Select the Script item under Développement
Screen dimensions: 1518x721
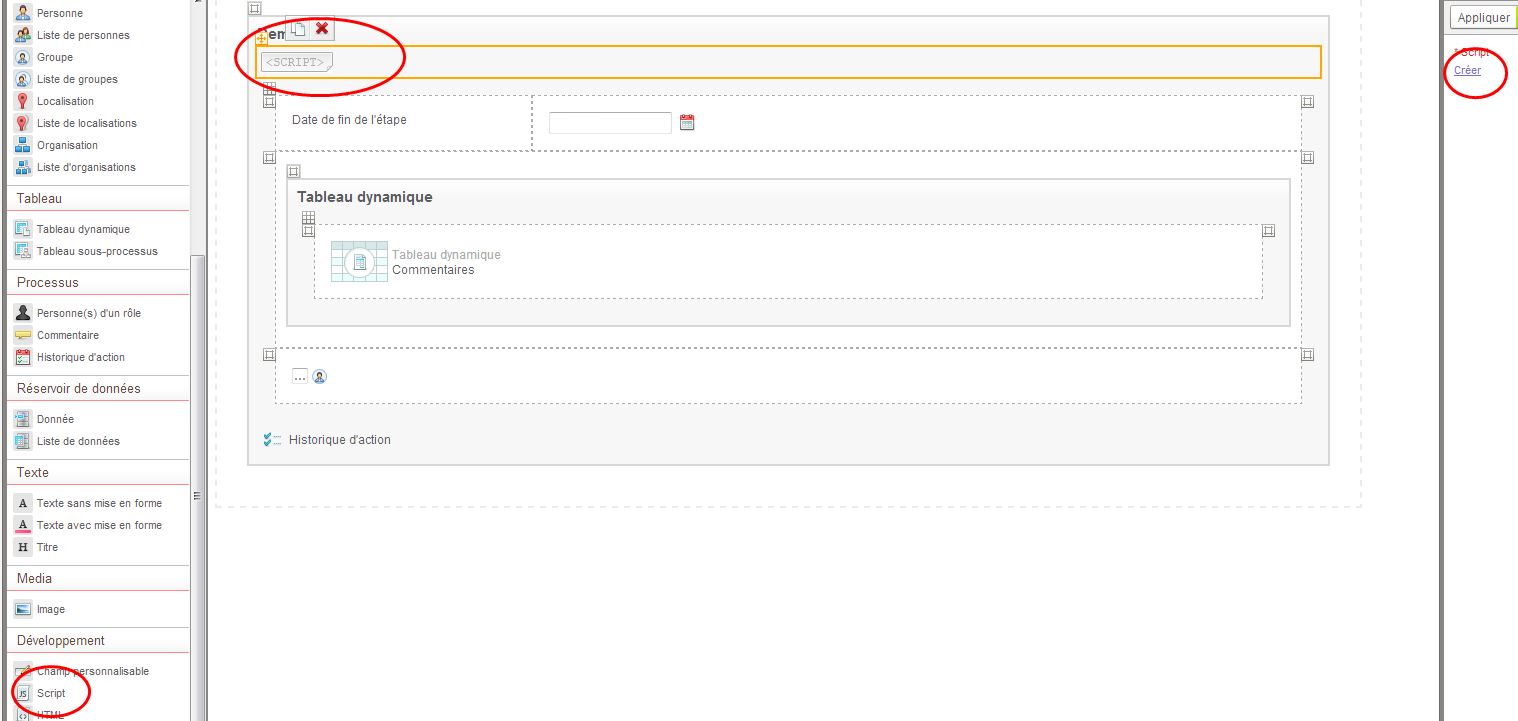[40, 693]
